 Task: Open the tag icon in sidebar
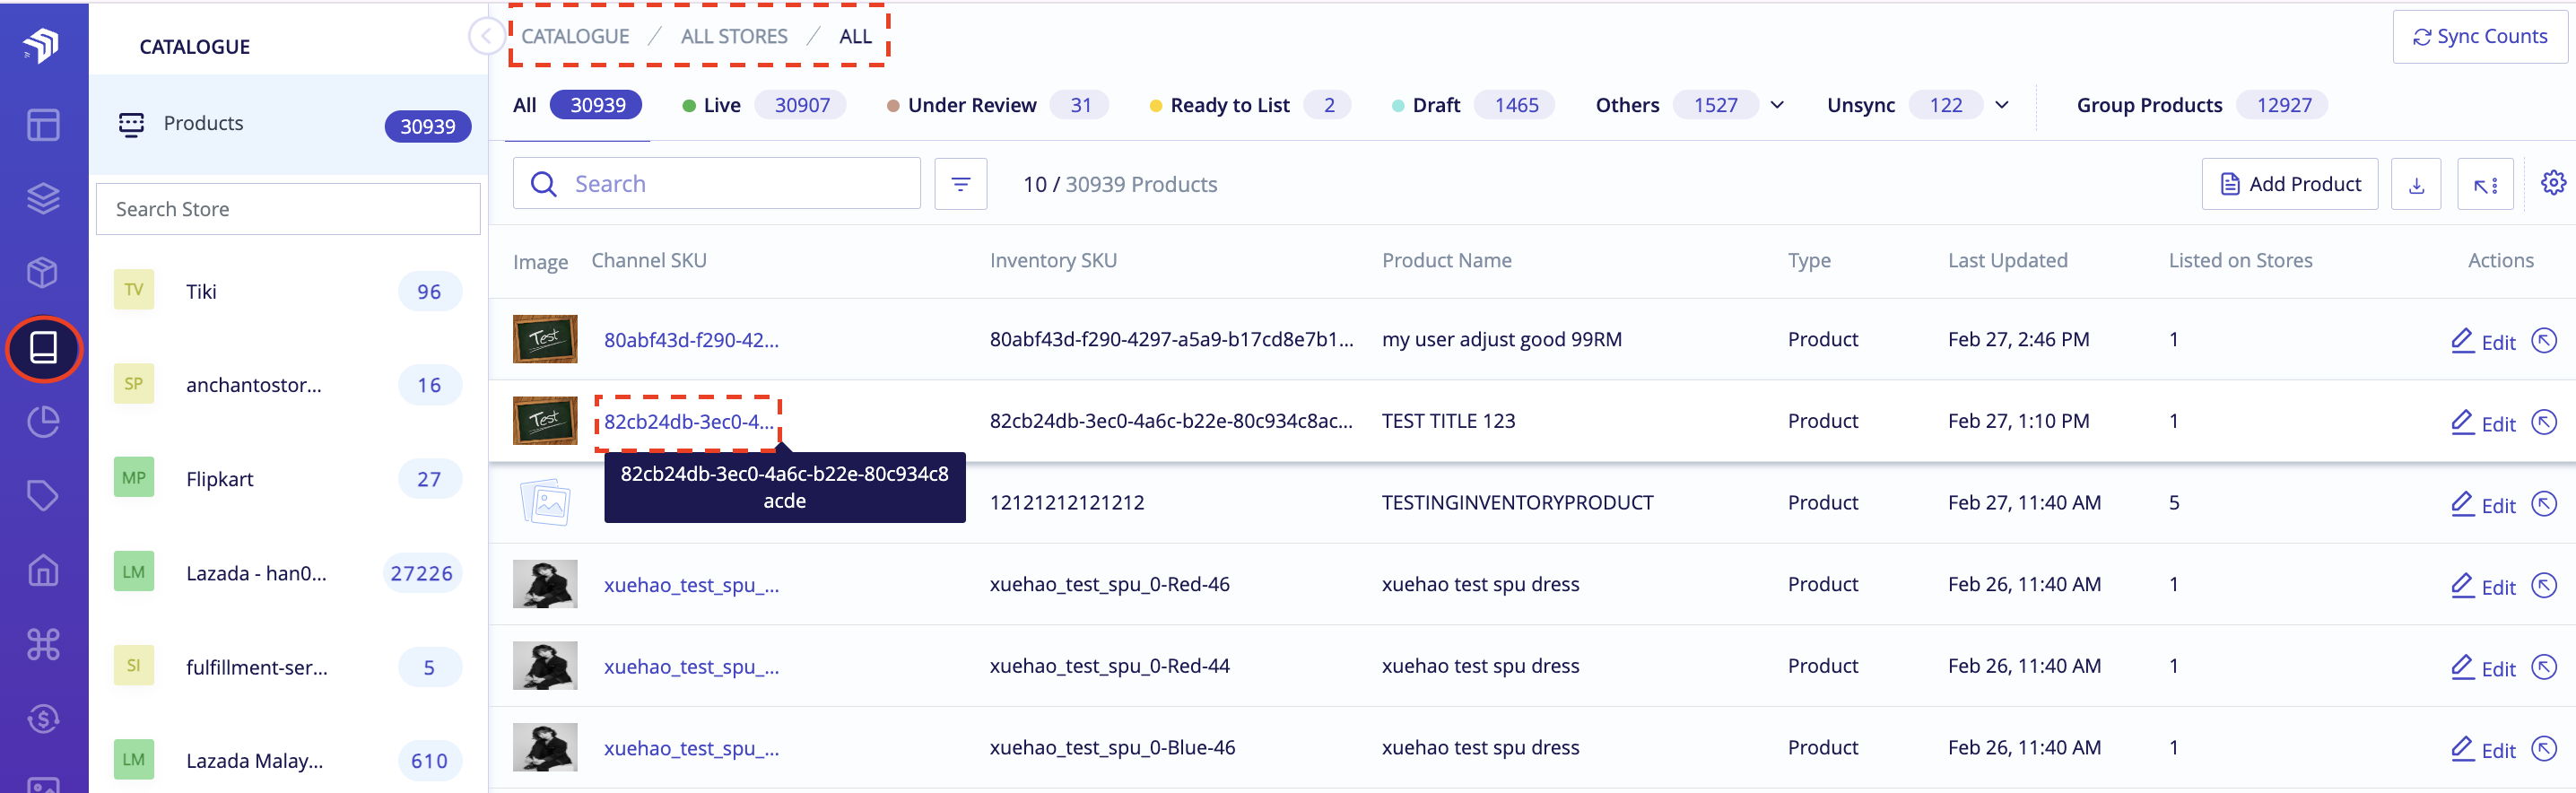pyautogui.click(x=43, y=496)
